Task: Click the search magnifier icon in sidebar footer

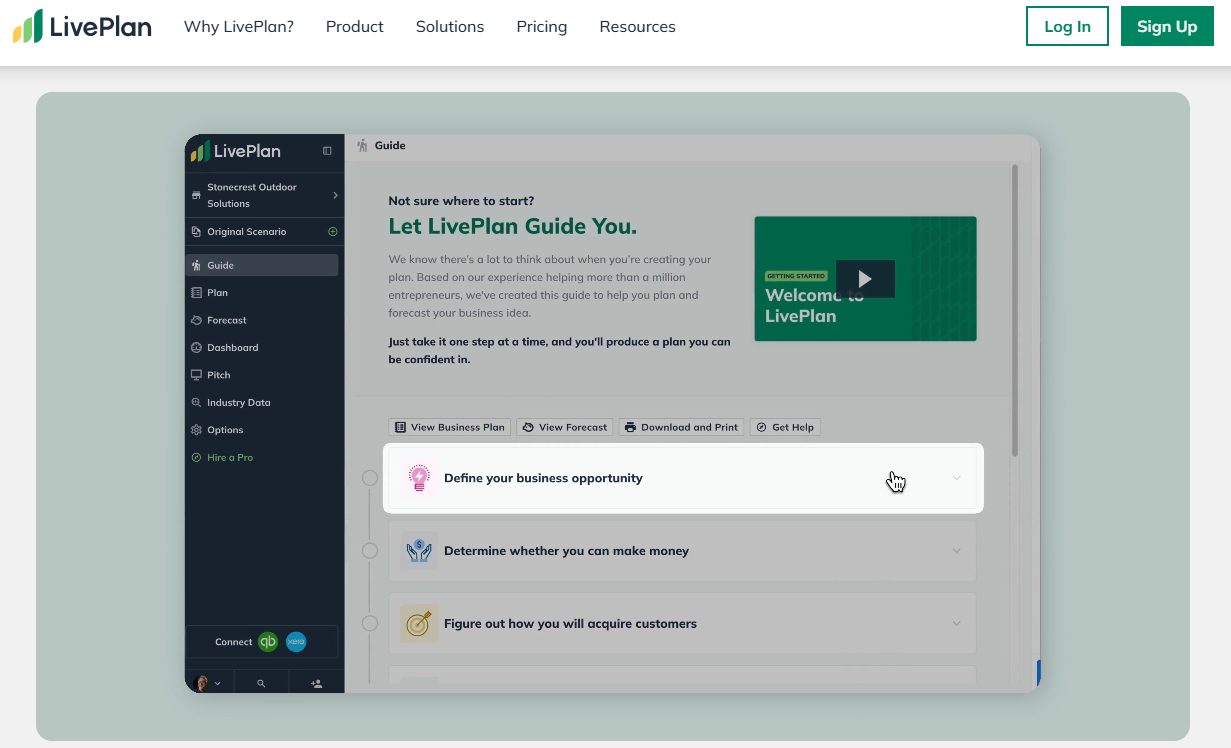Action: (x=261, y=684)
